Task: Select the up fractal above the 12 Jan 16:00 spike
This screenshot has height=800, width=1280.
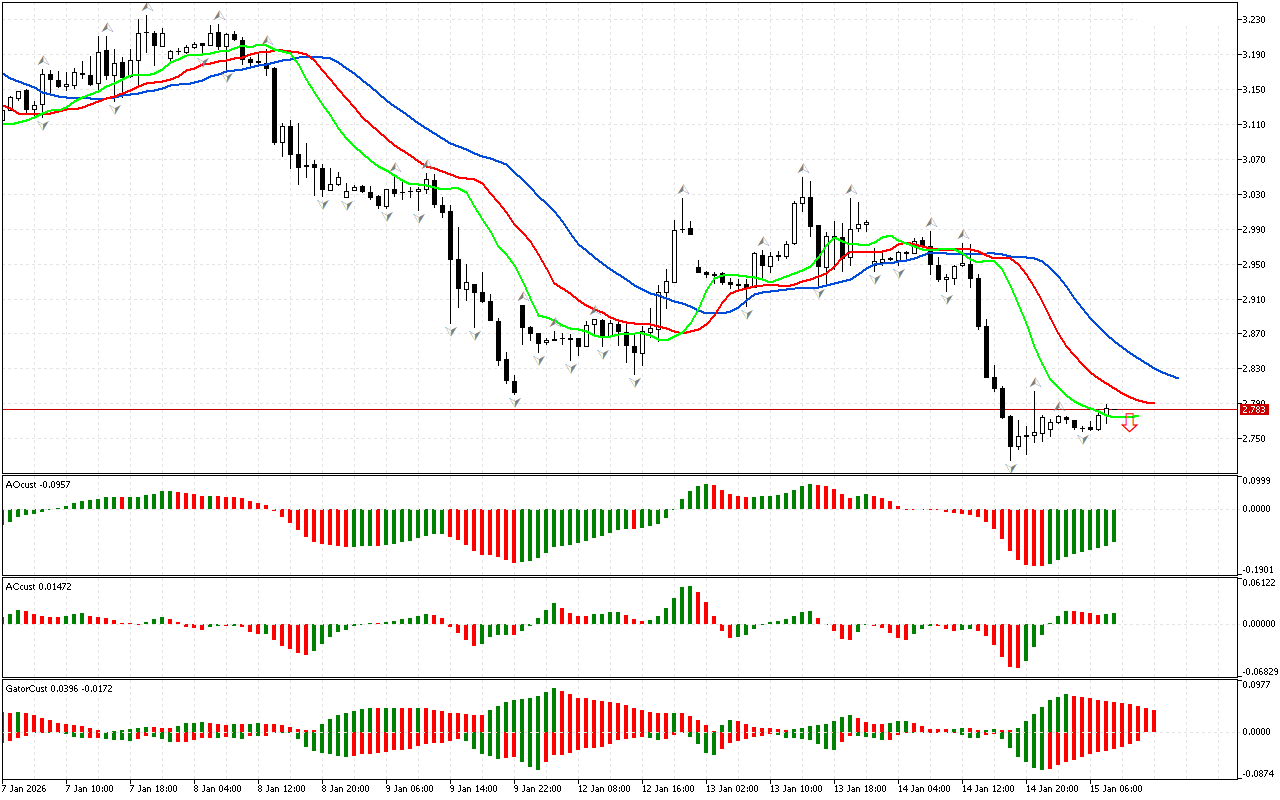Action: 683,188
